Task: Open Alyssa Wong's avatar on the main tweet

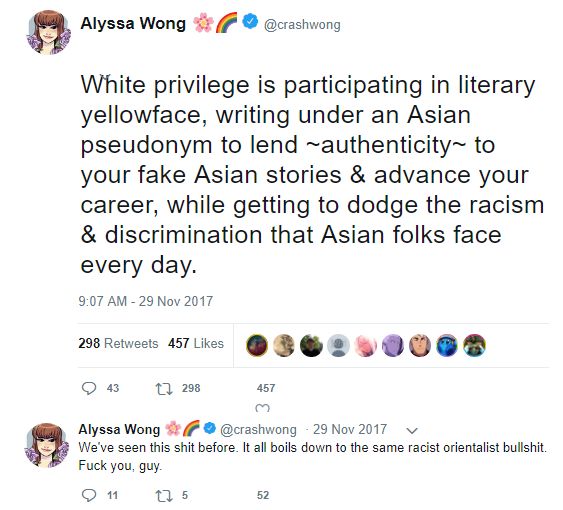Action: tap(48, 32)
